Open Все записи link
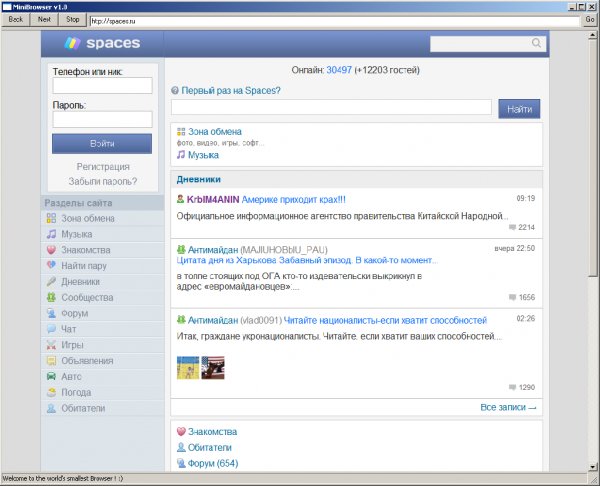Viewport: 600px width, 486px height. point(508,408)
